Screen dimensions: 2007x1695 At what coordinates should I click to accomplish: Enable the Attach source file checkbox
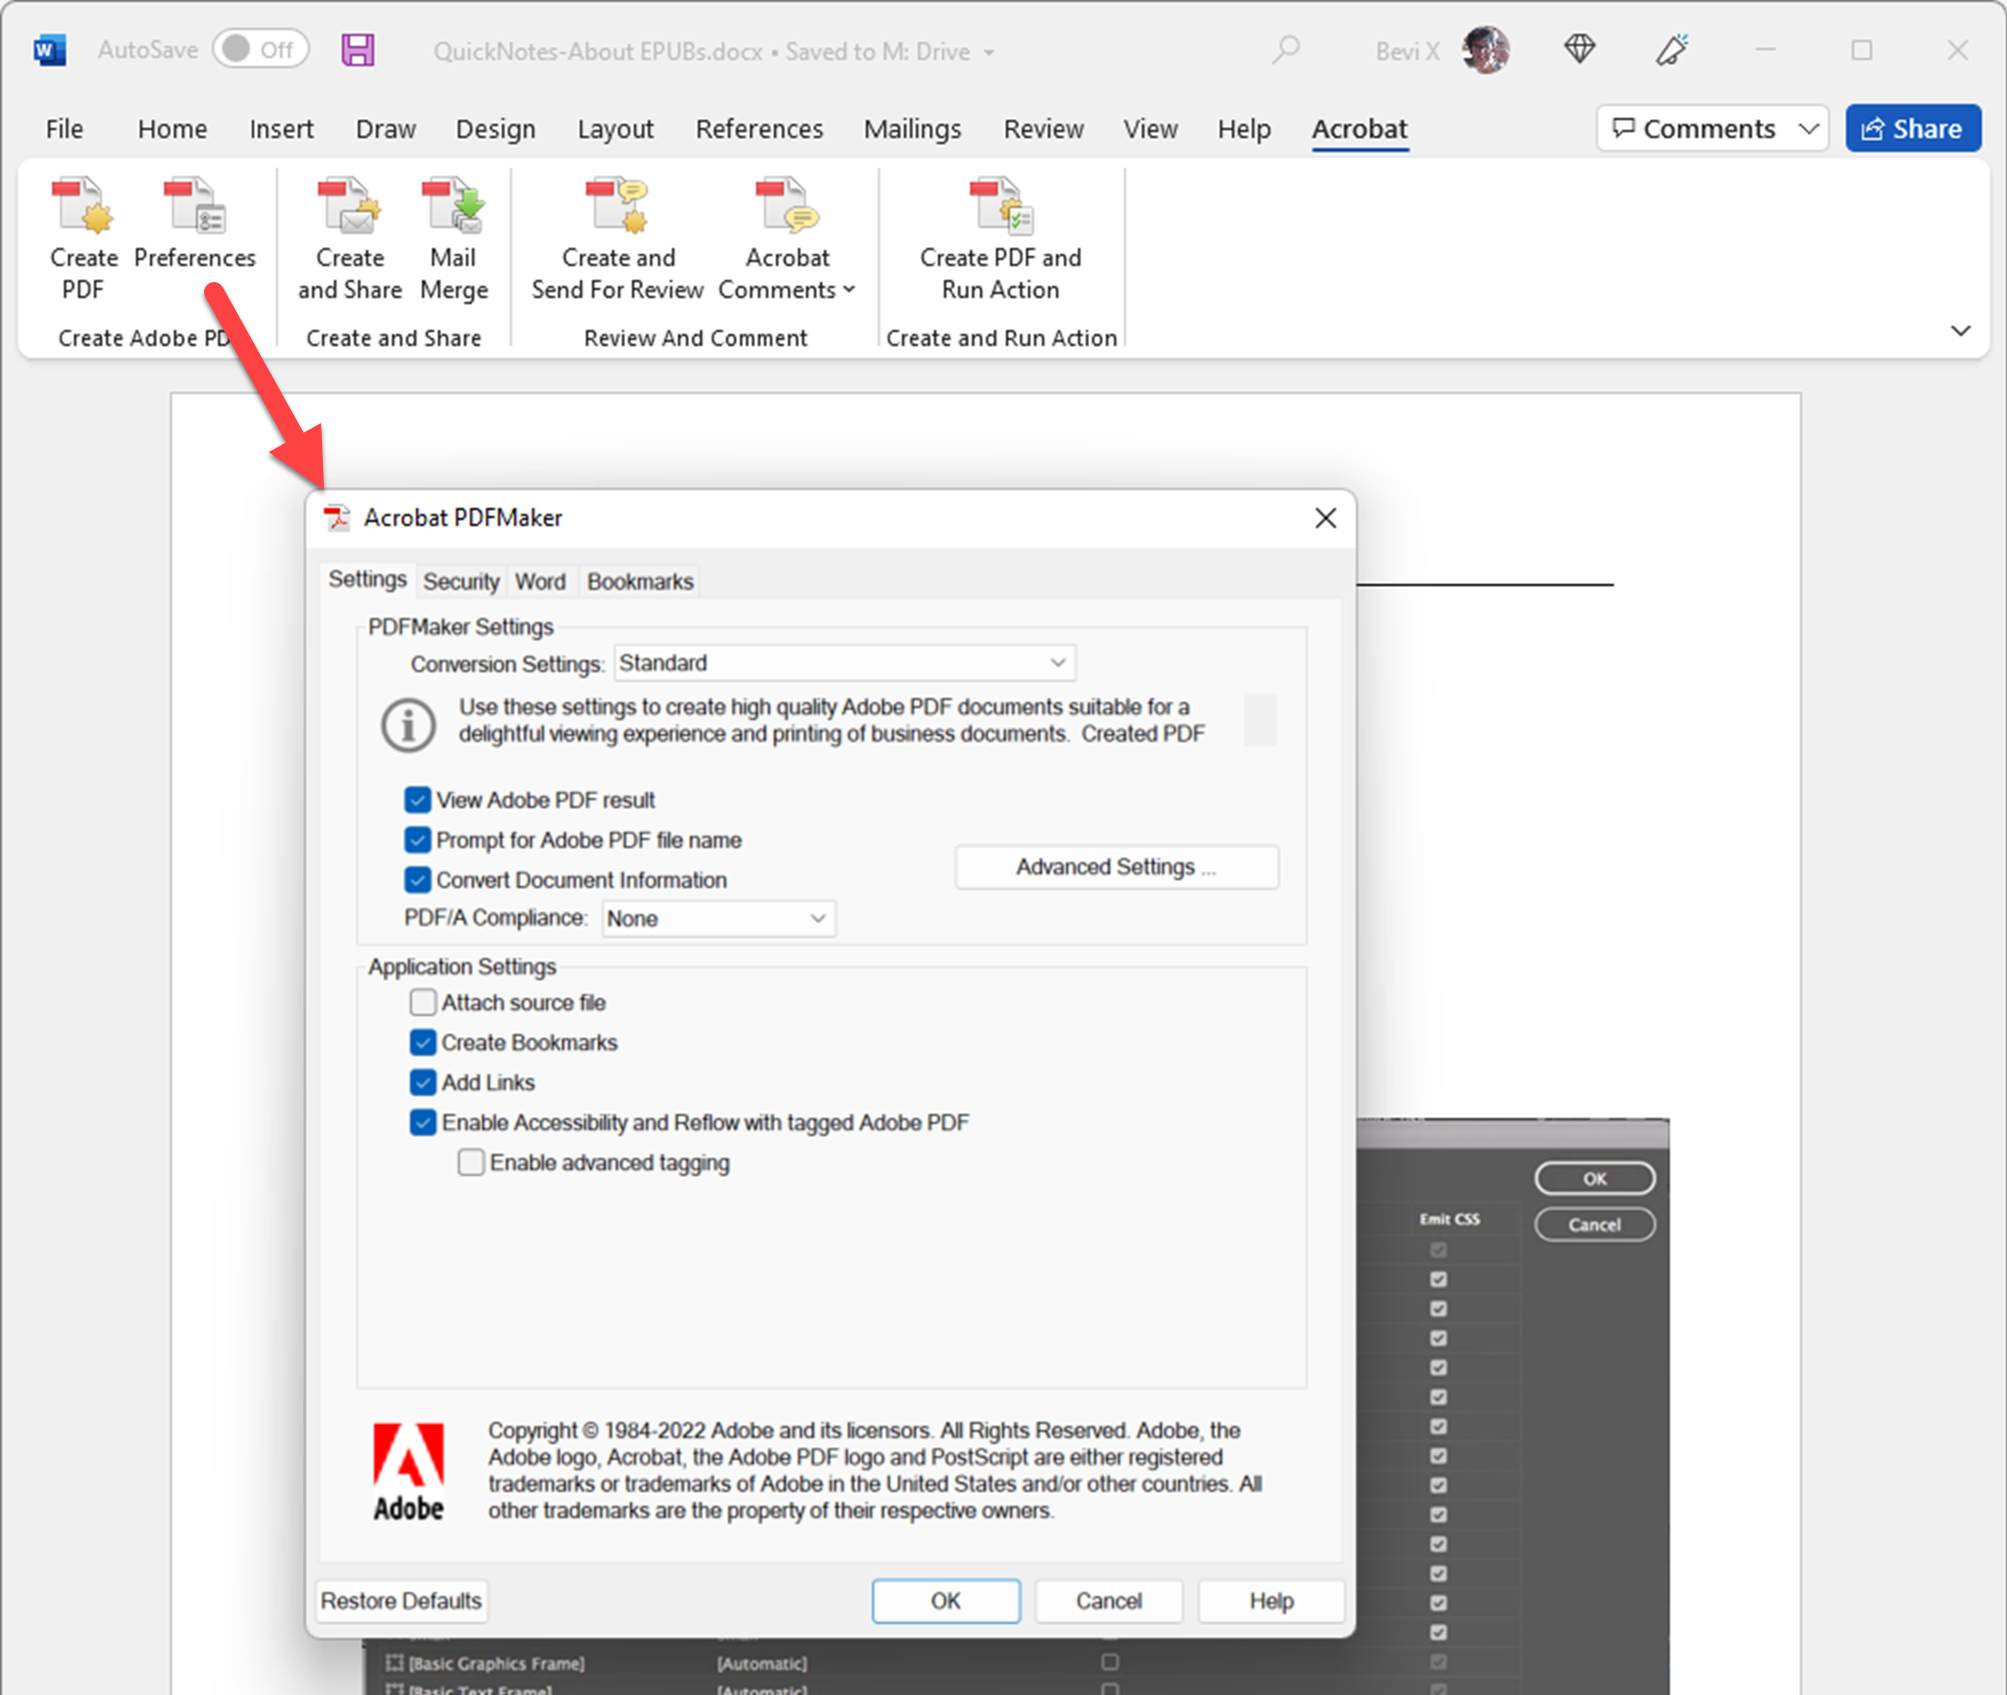coord(422,1002)
